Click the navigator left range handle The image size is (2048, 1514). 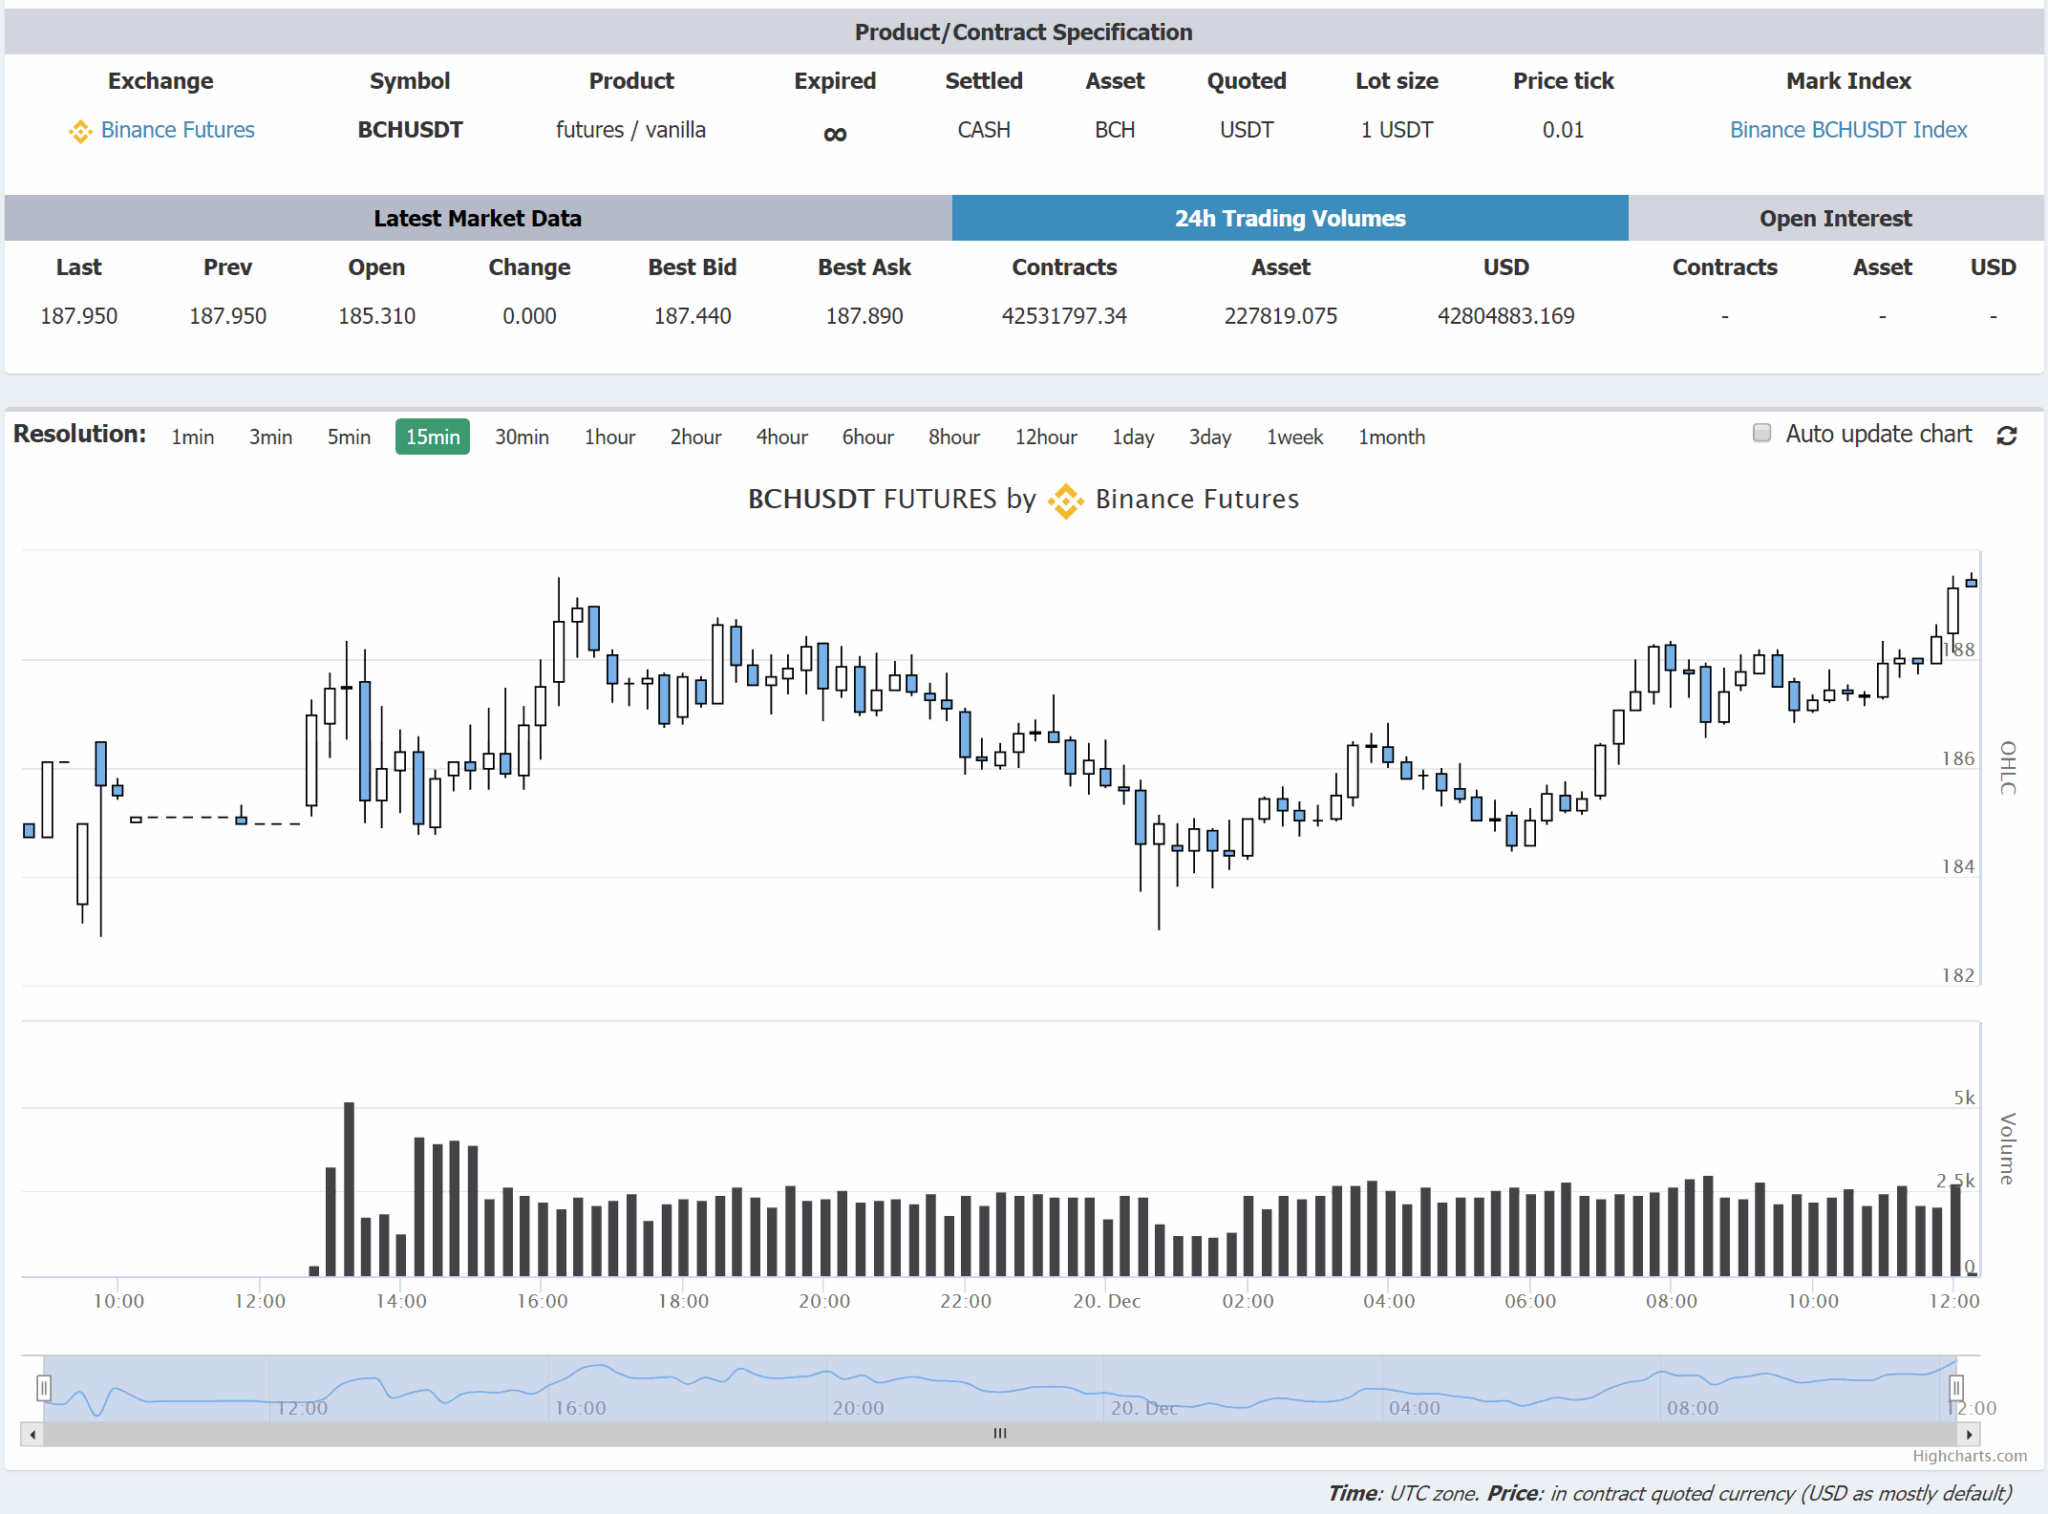[x=44, y=1388]
